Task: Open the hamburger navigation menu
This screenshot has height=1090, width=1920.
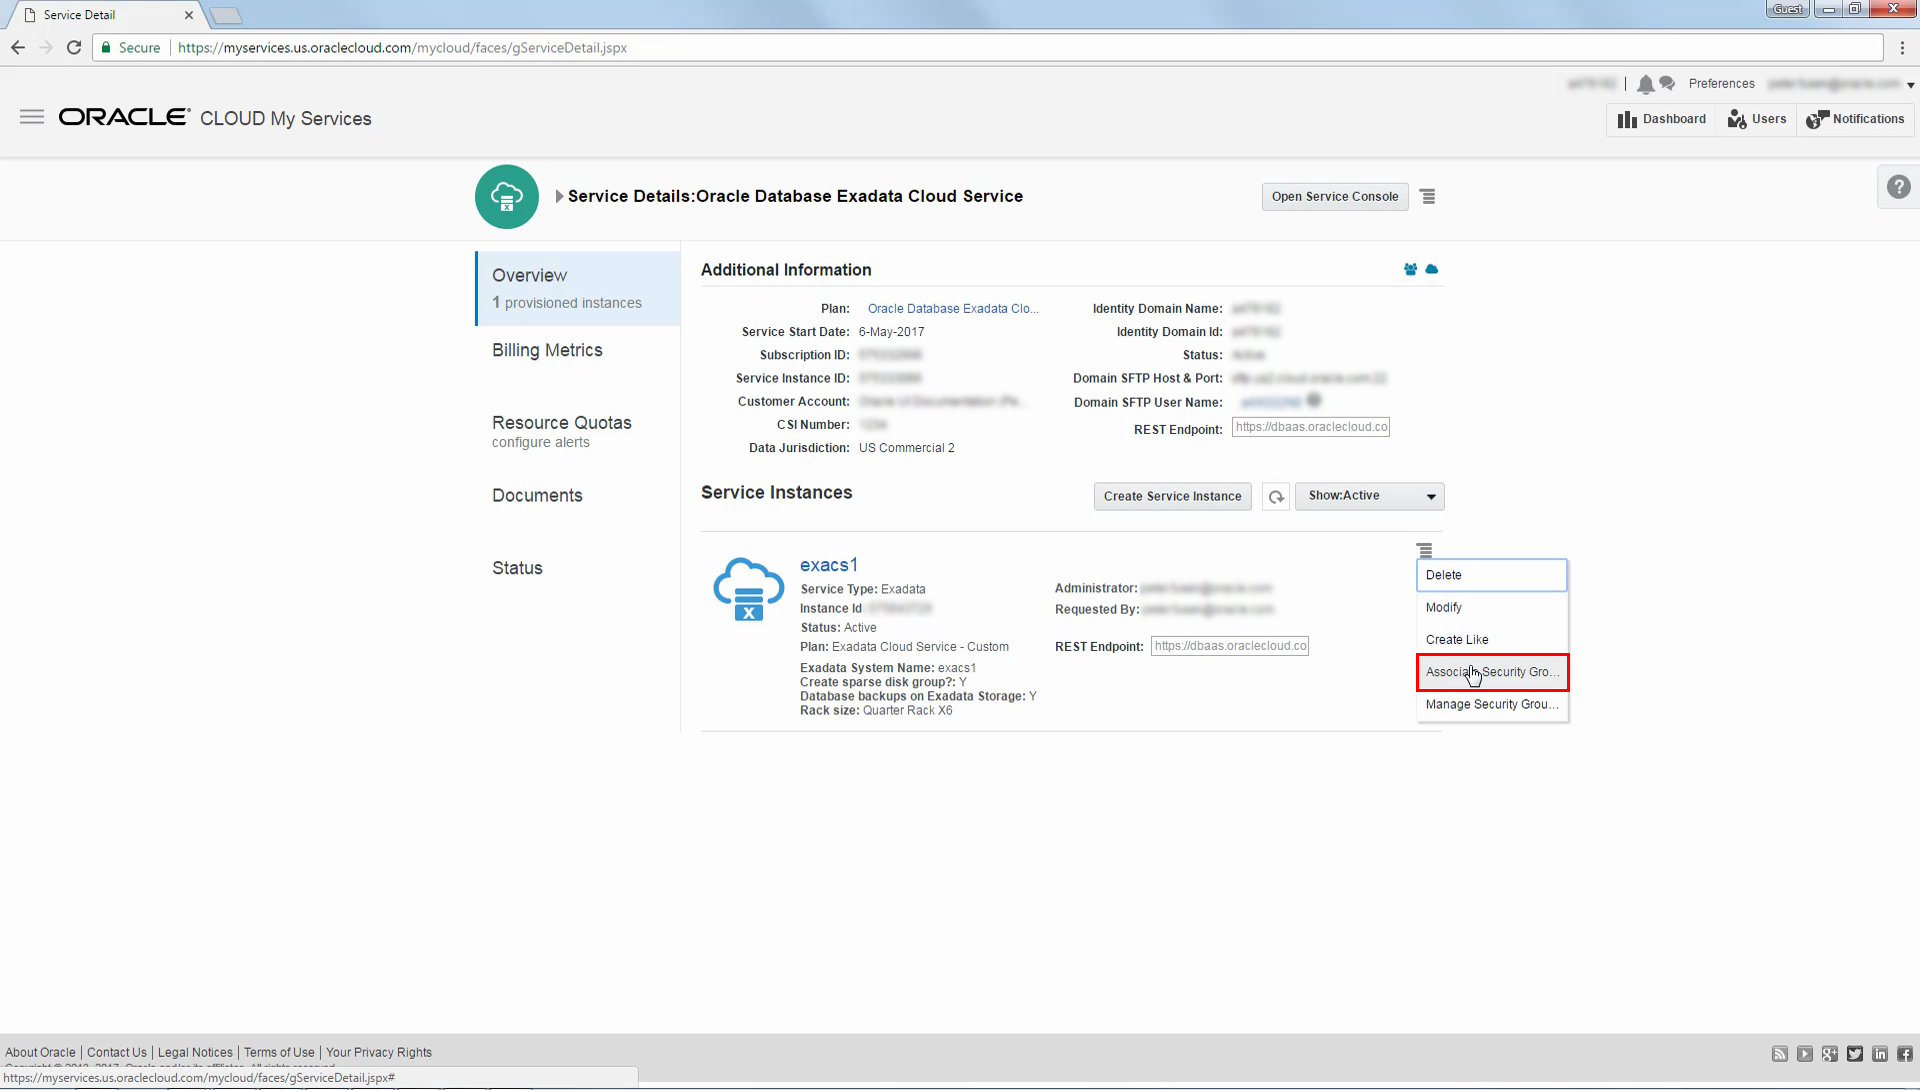Action: pyautogui.click(x=32, y=117)
